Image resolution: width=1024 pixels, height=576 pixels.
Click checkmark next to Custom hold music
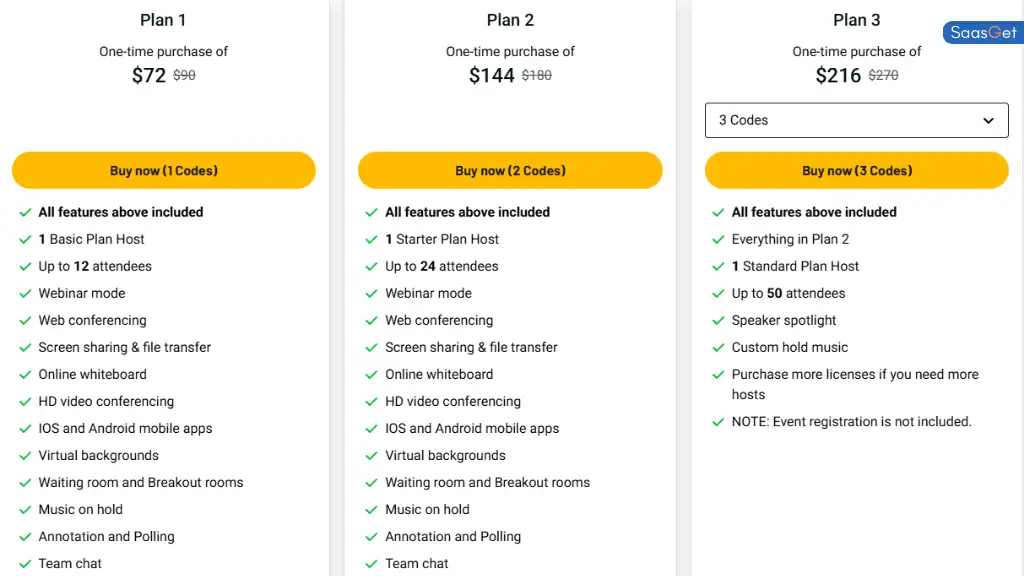click(718, 347)
